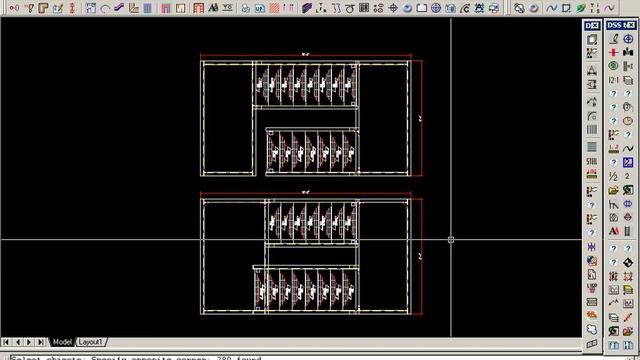640x360 pixels.
Task: Select the black wave curve icon in DSS palette
Action: [x=628, y=149]
